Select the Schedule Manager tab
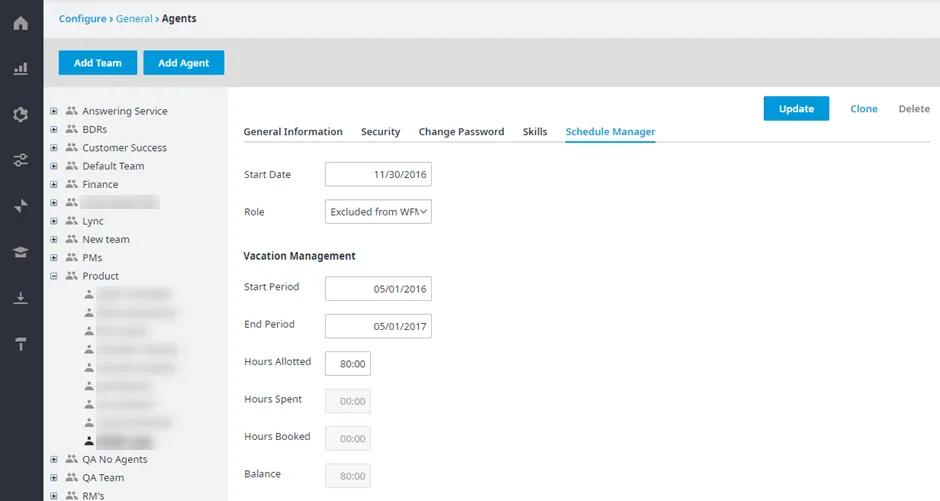 click(x=610, y=132)
